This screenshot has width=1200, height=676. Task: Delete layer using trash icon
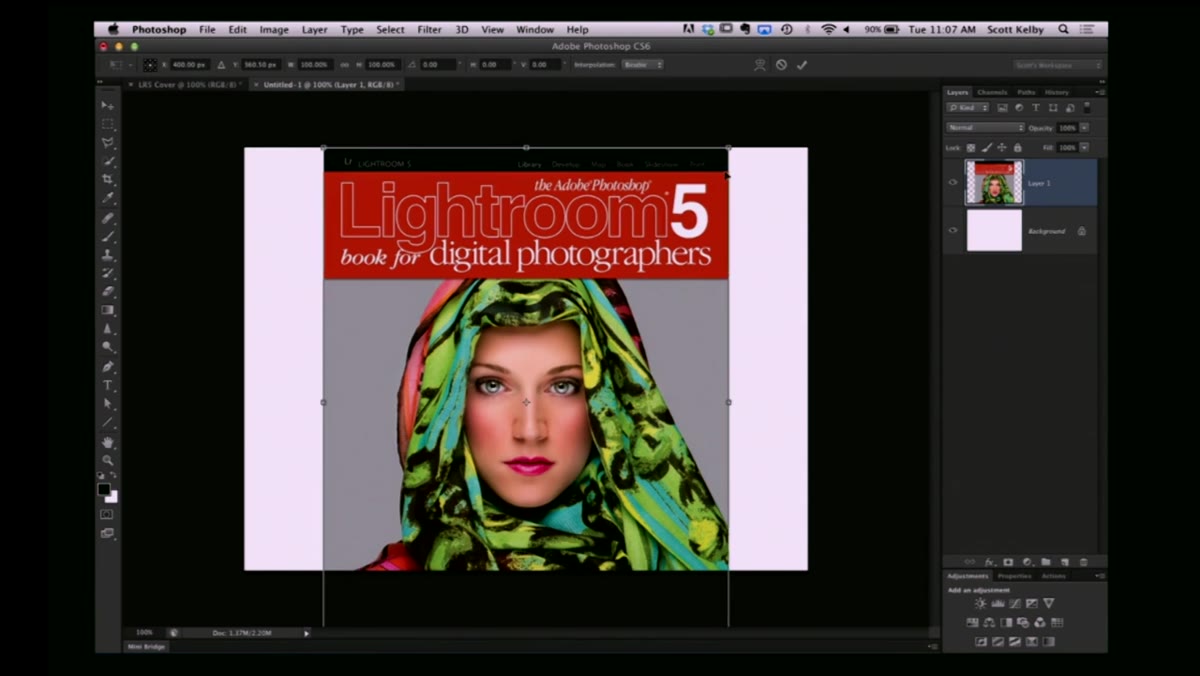pos(1083,562)
